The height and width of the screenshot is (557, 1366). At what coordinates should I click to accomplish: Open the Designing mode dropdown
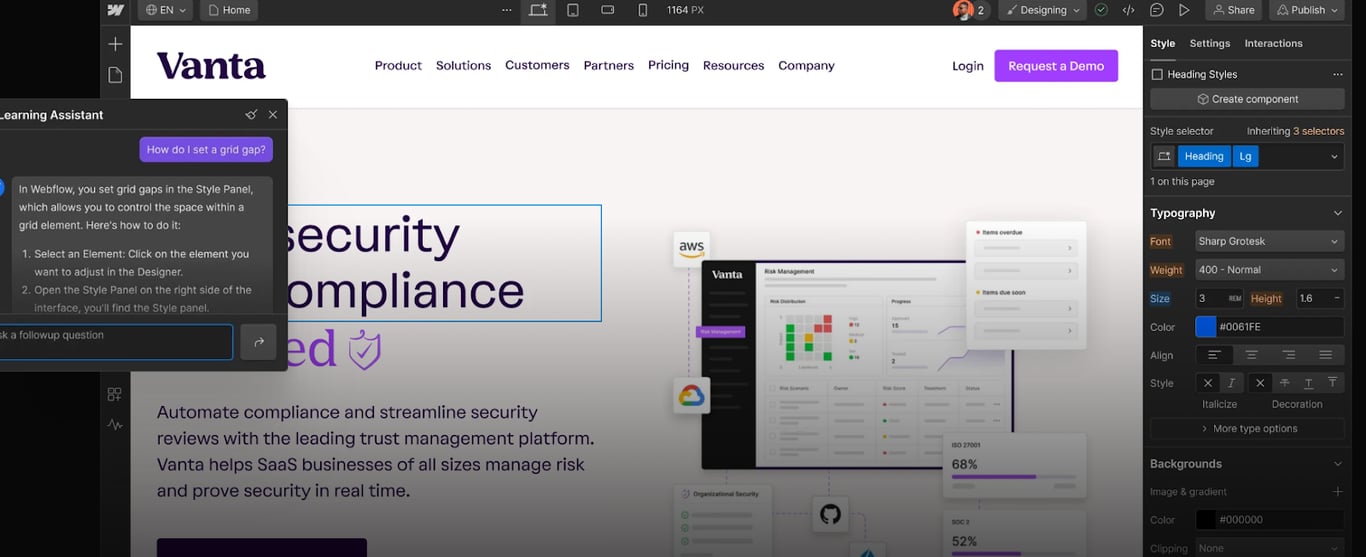[x=1043, y=10]
